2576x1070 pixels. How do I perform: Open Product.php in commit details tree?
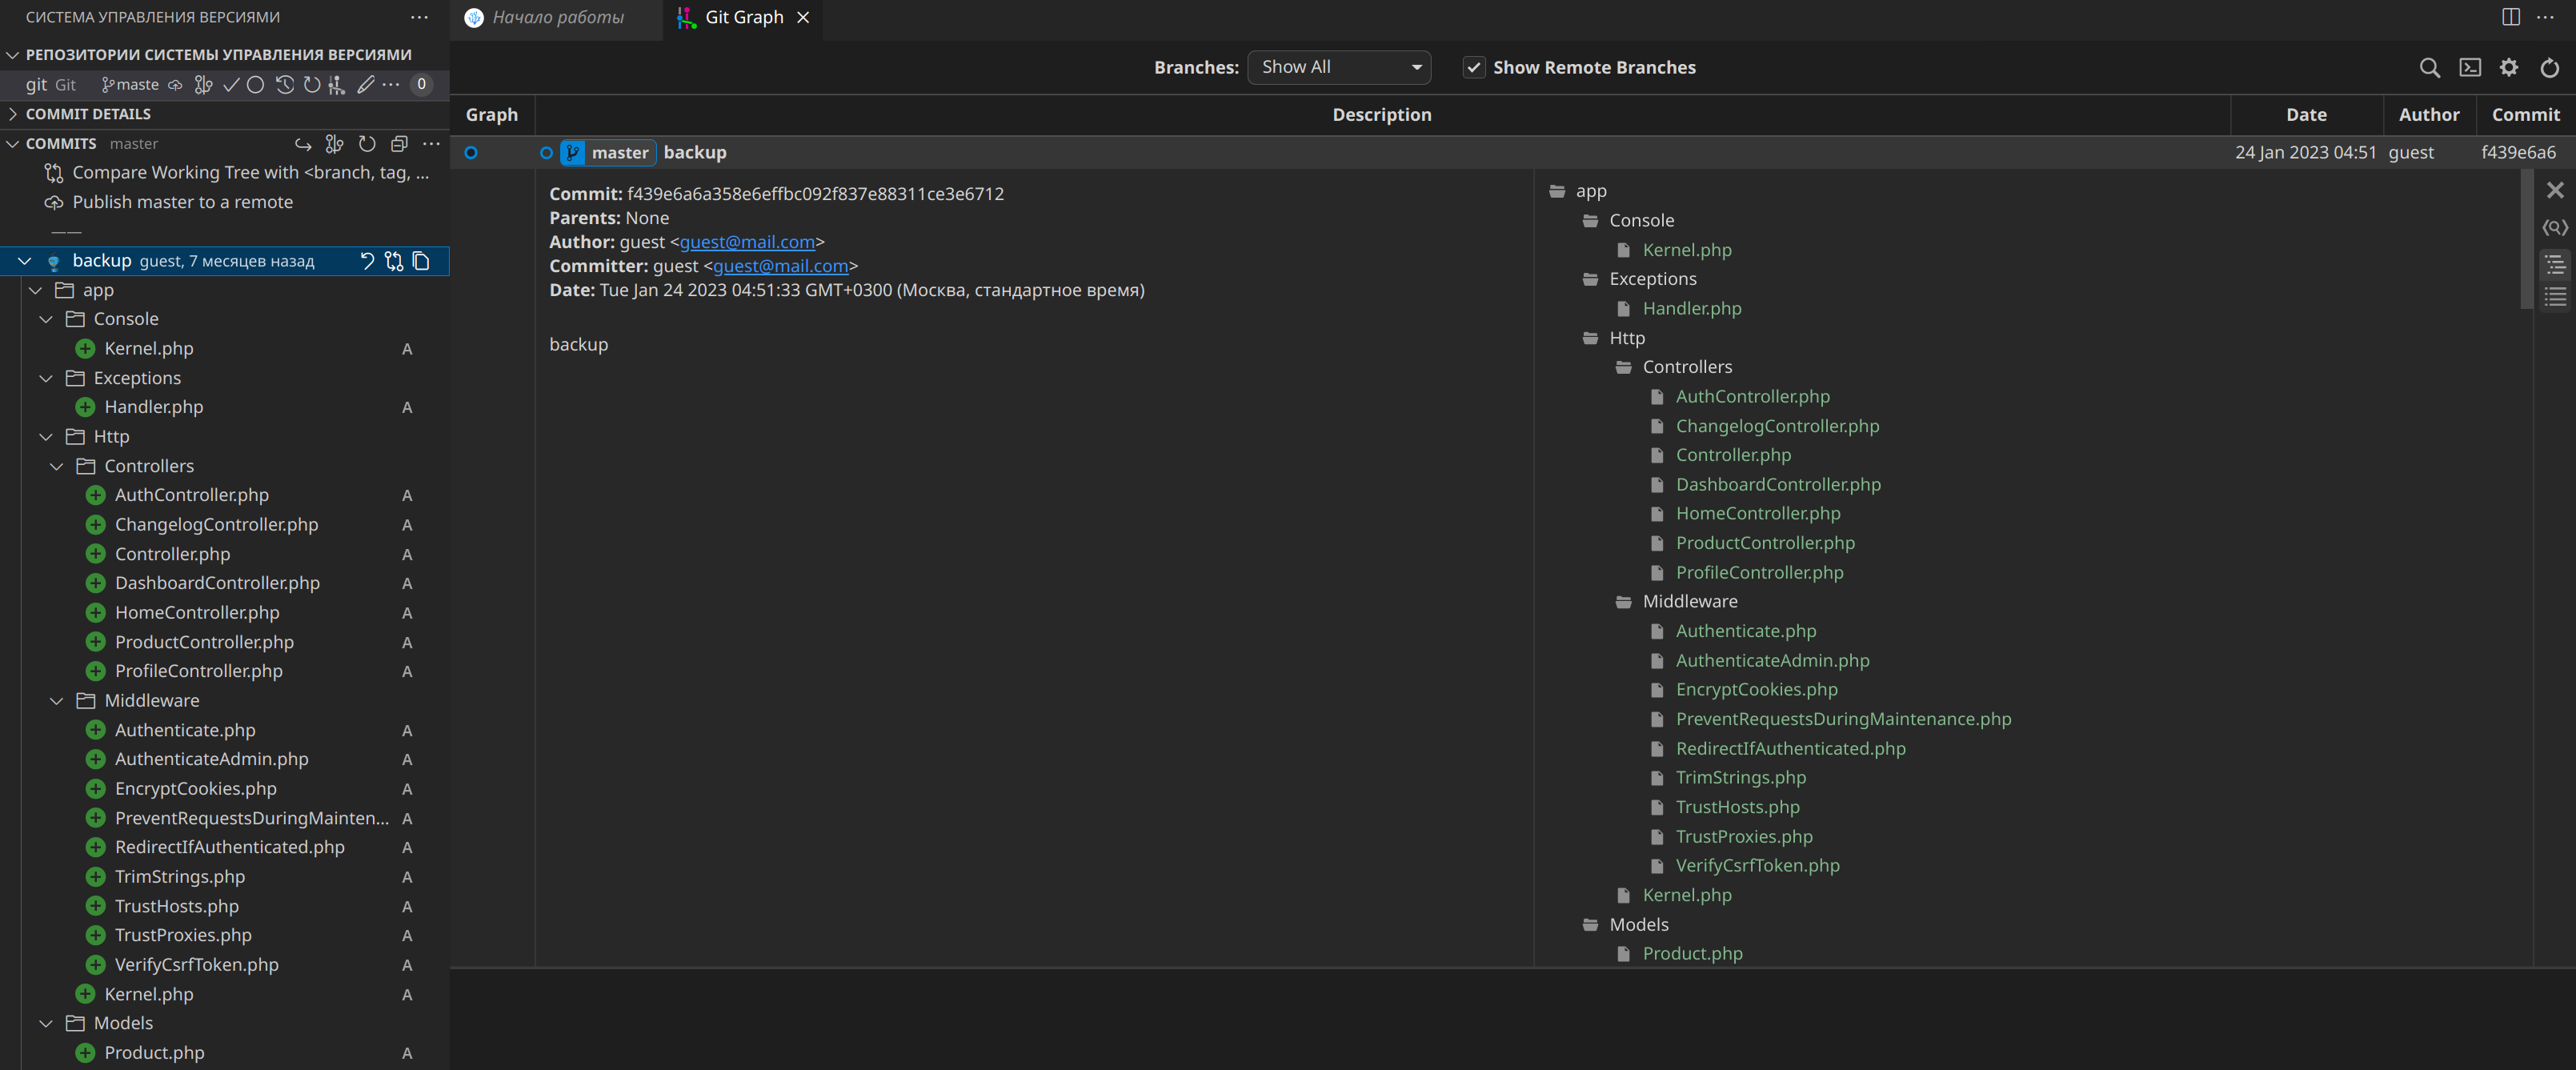pyautogui.click(x=1692, y=954)
